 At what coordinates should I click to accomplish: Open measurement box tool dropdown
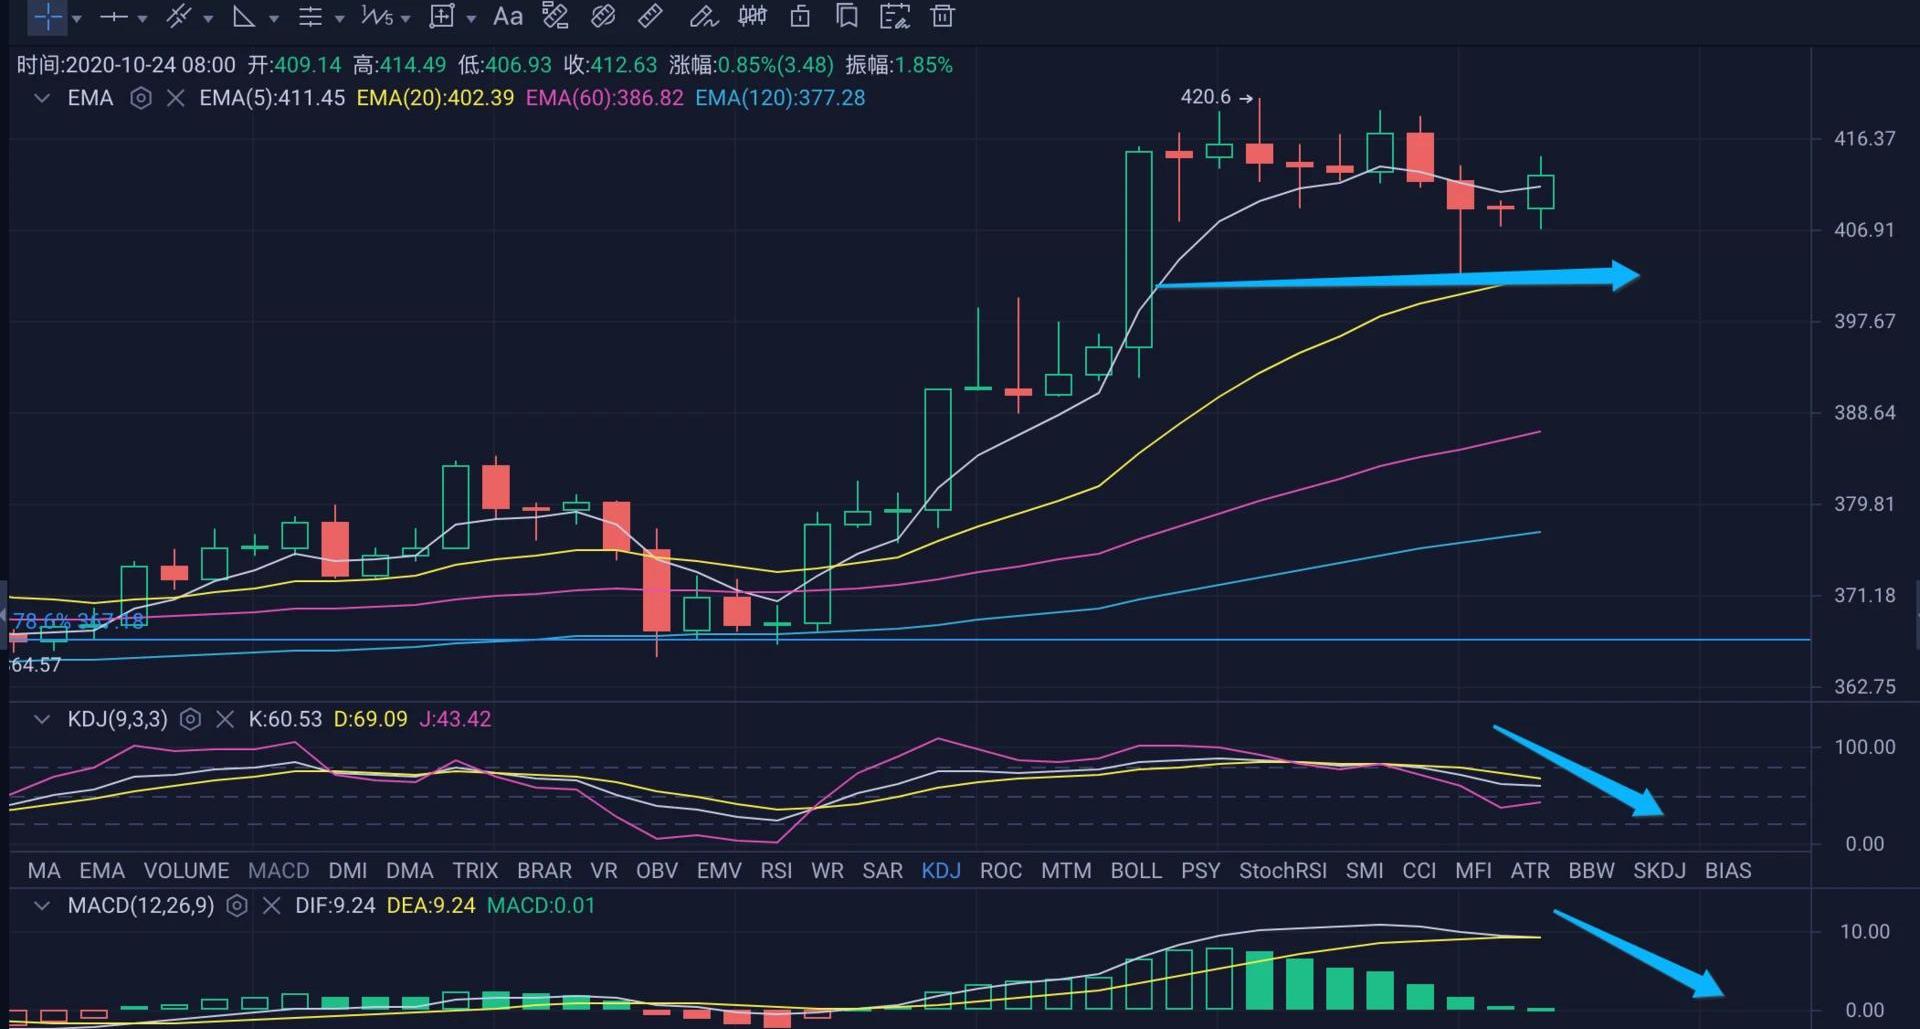471,19
